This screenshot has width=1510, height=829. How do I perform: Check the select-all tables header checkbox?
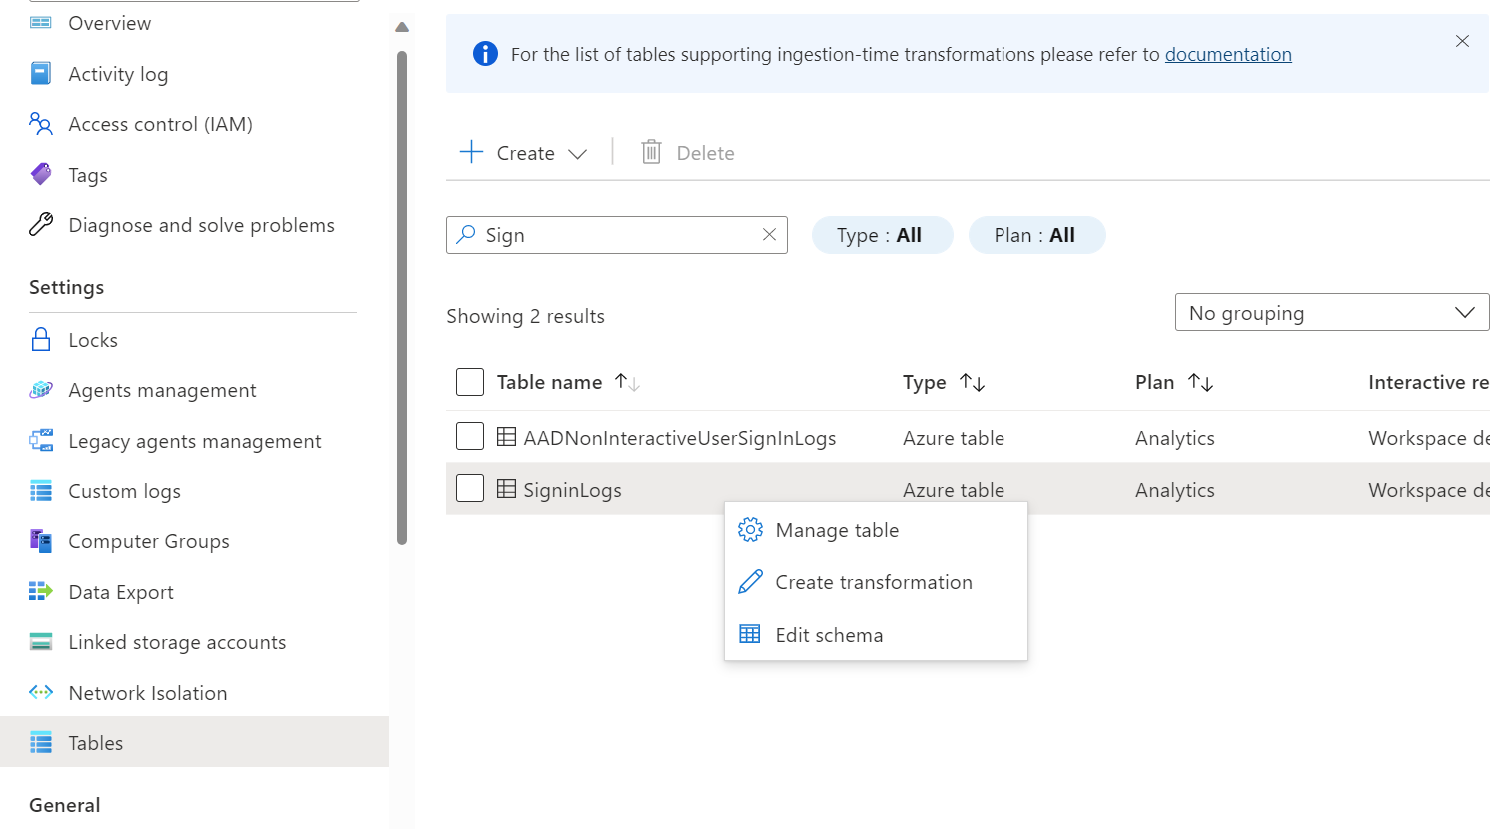point(470,382)
